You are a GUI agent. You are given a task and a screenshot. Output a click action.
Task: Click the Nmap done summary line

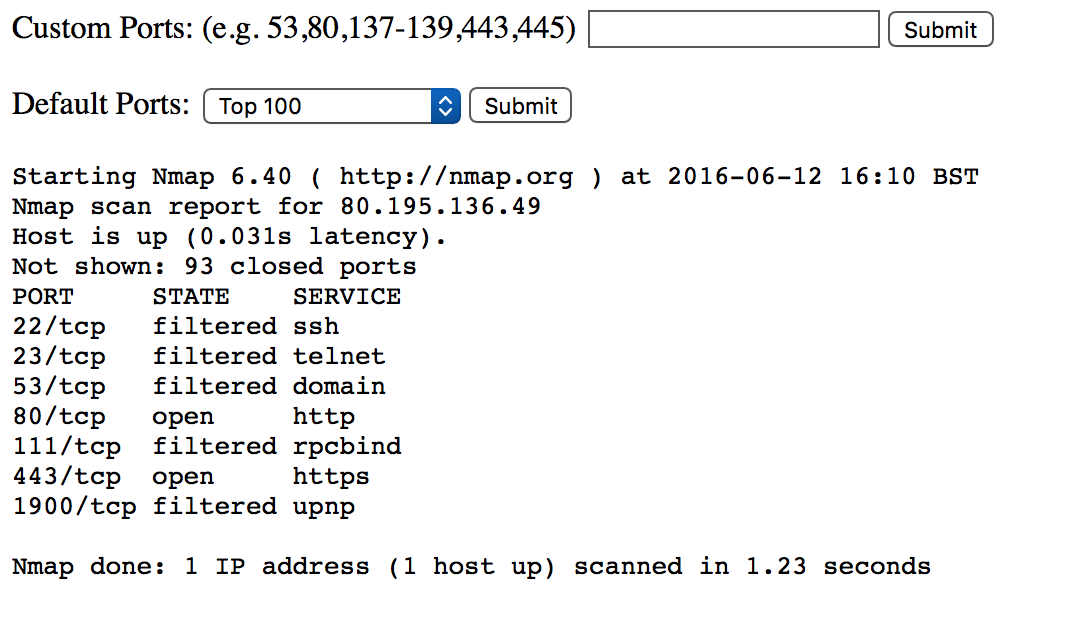[x=471, y=566]
